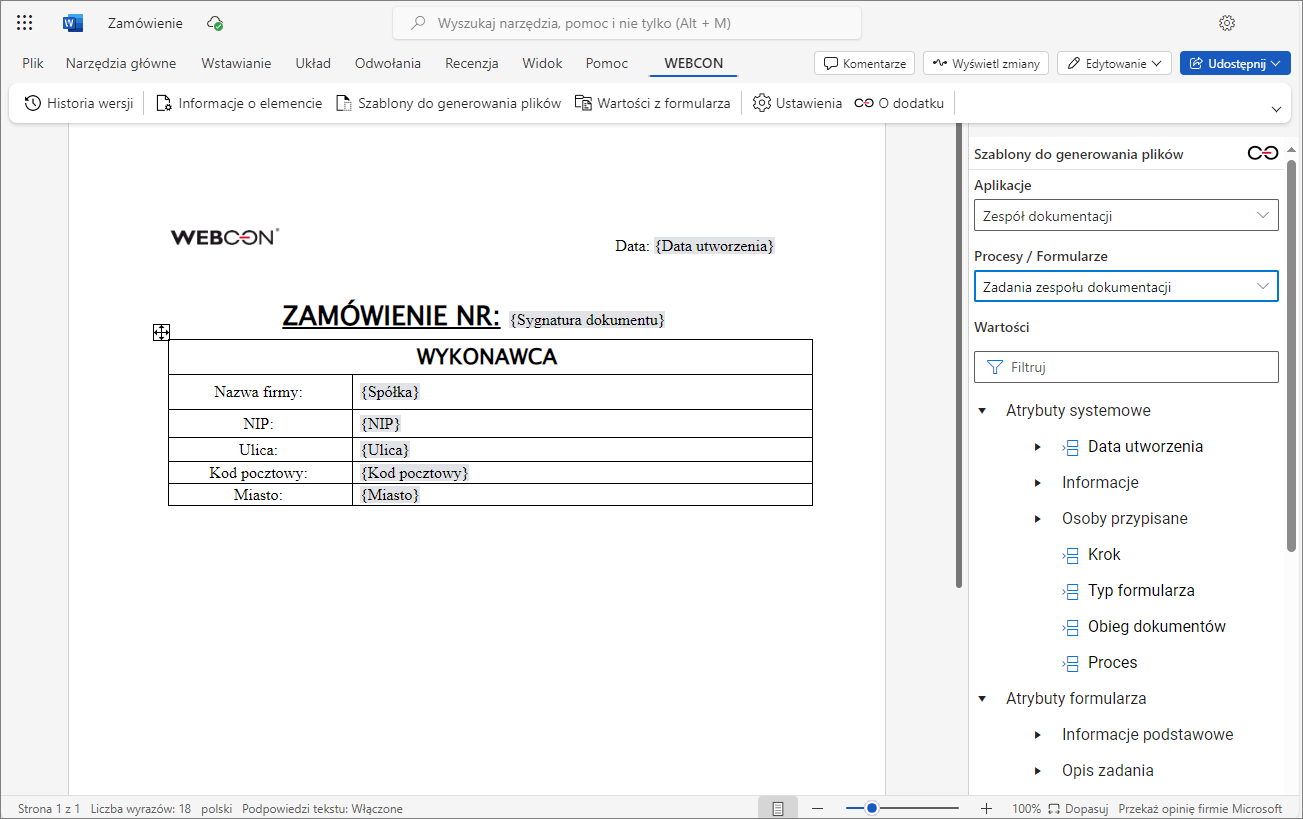Open the Aplikacje dropdown
This screenshot has height=819, width=1303.
[x=1126, y=216]
